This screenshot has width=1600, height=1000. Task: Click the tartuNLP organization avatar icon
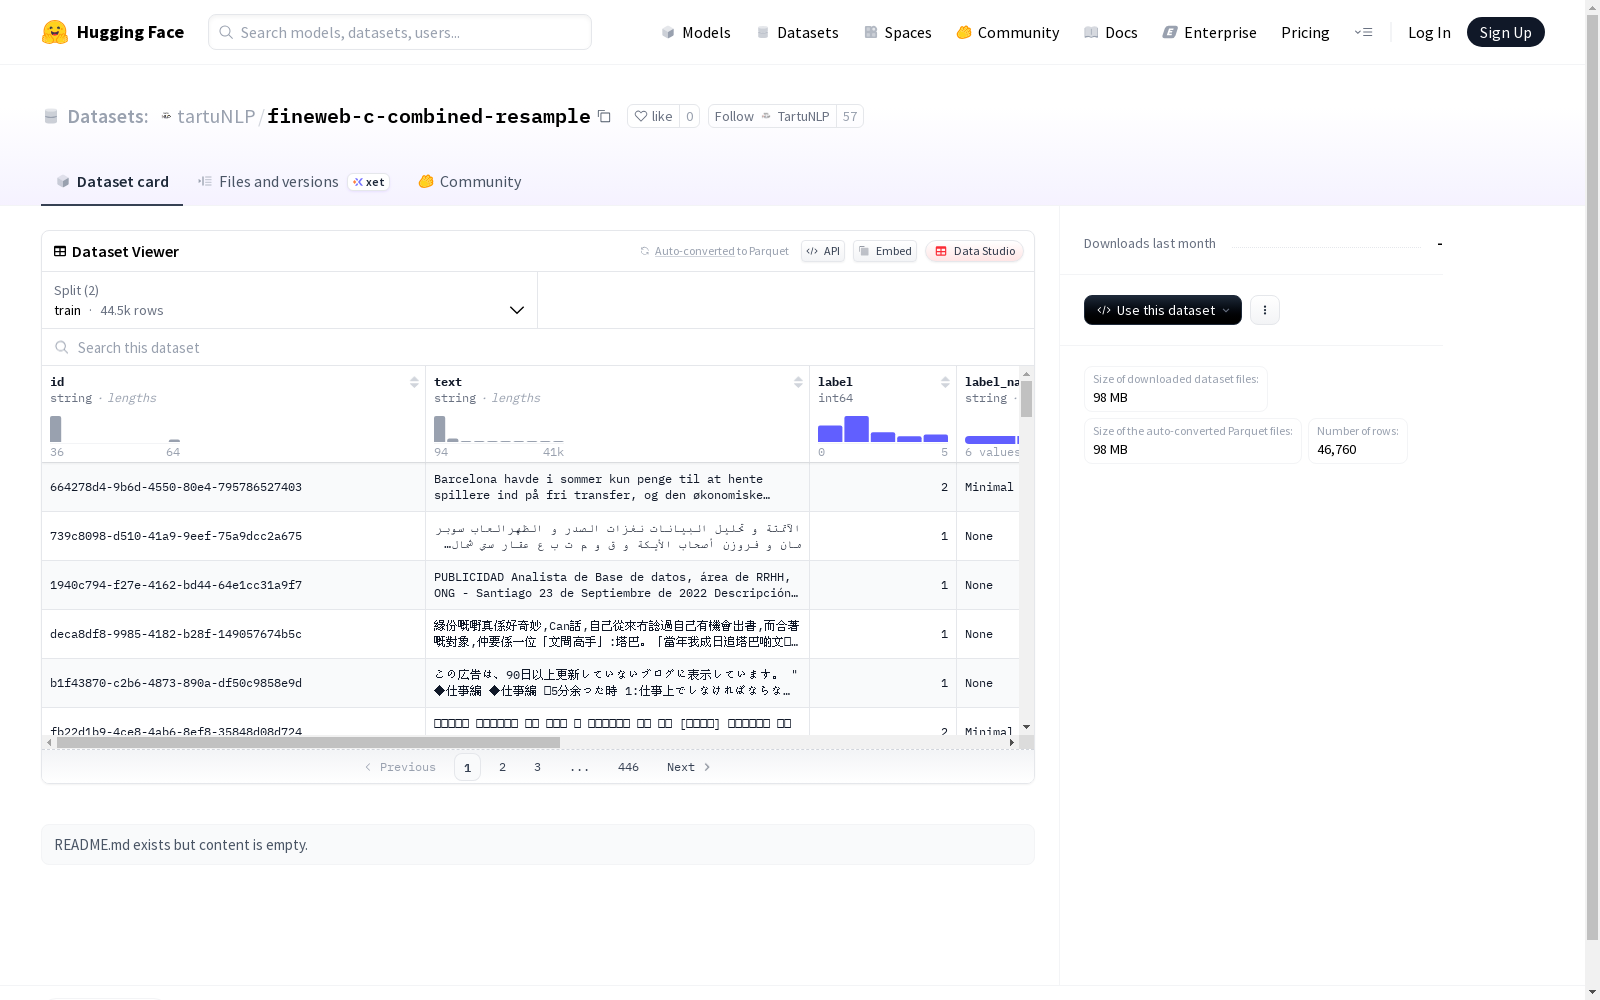click(167, 116)
